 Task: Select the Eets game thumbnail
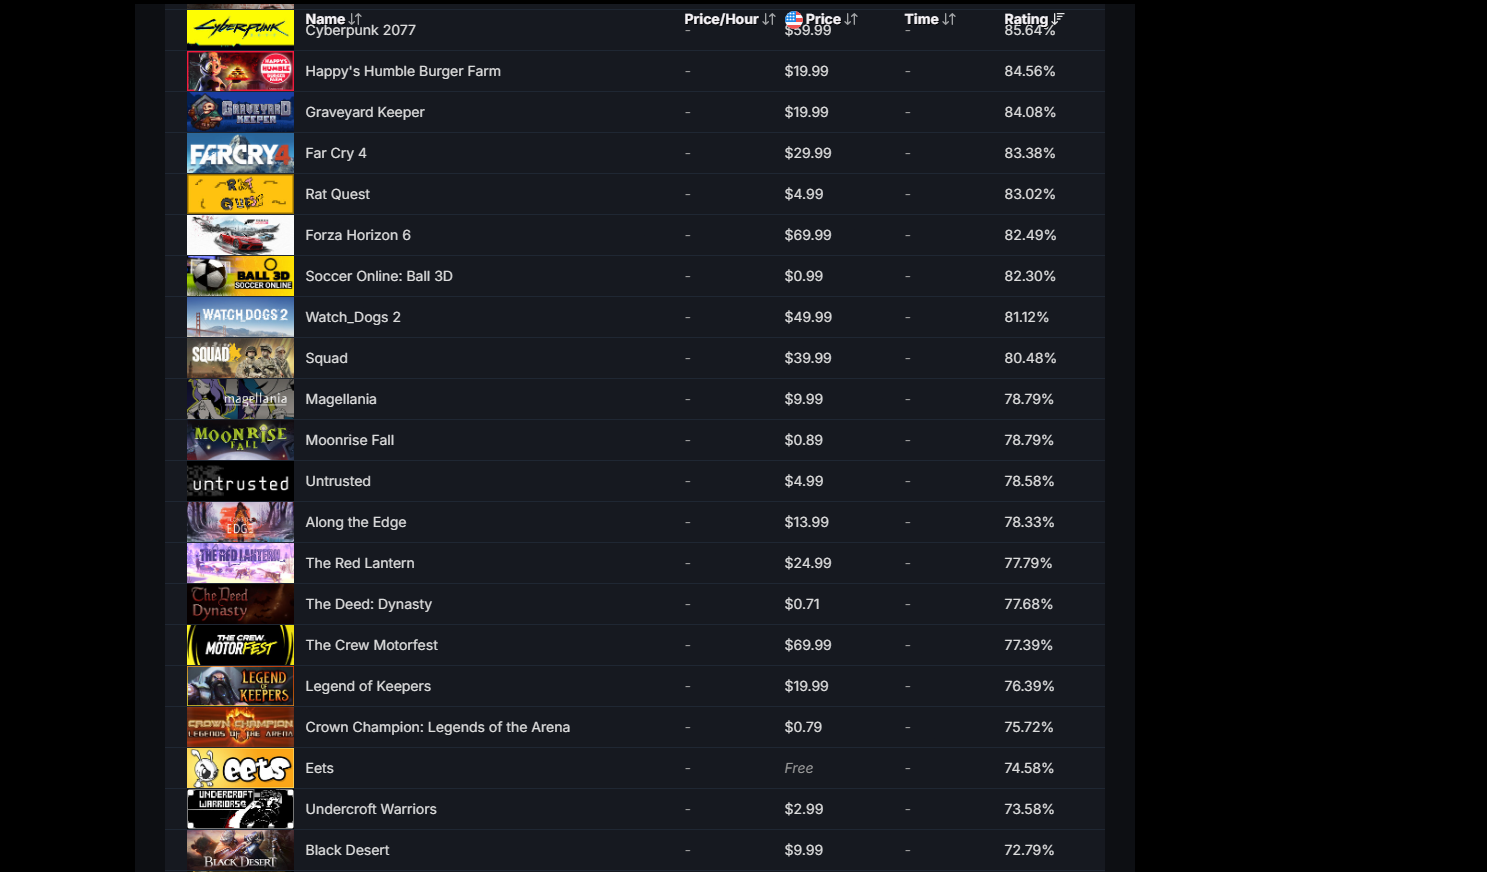240,768
